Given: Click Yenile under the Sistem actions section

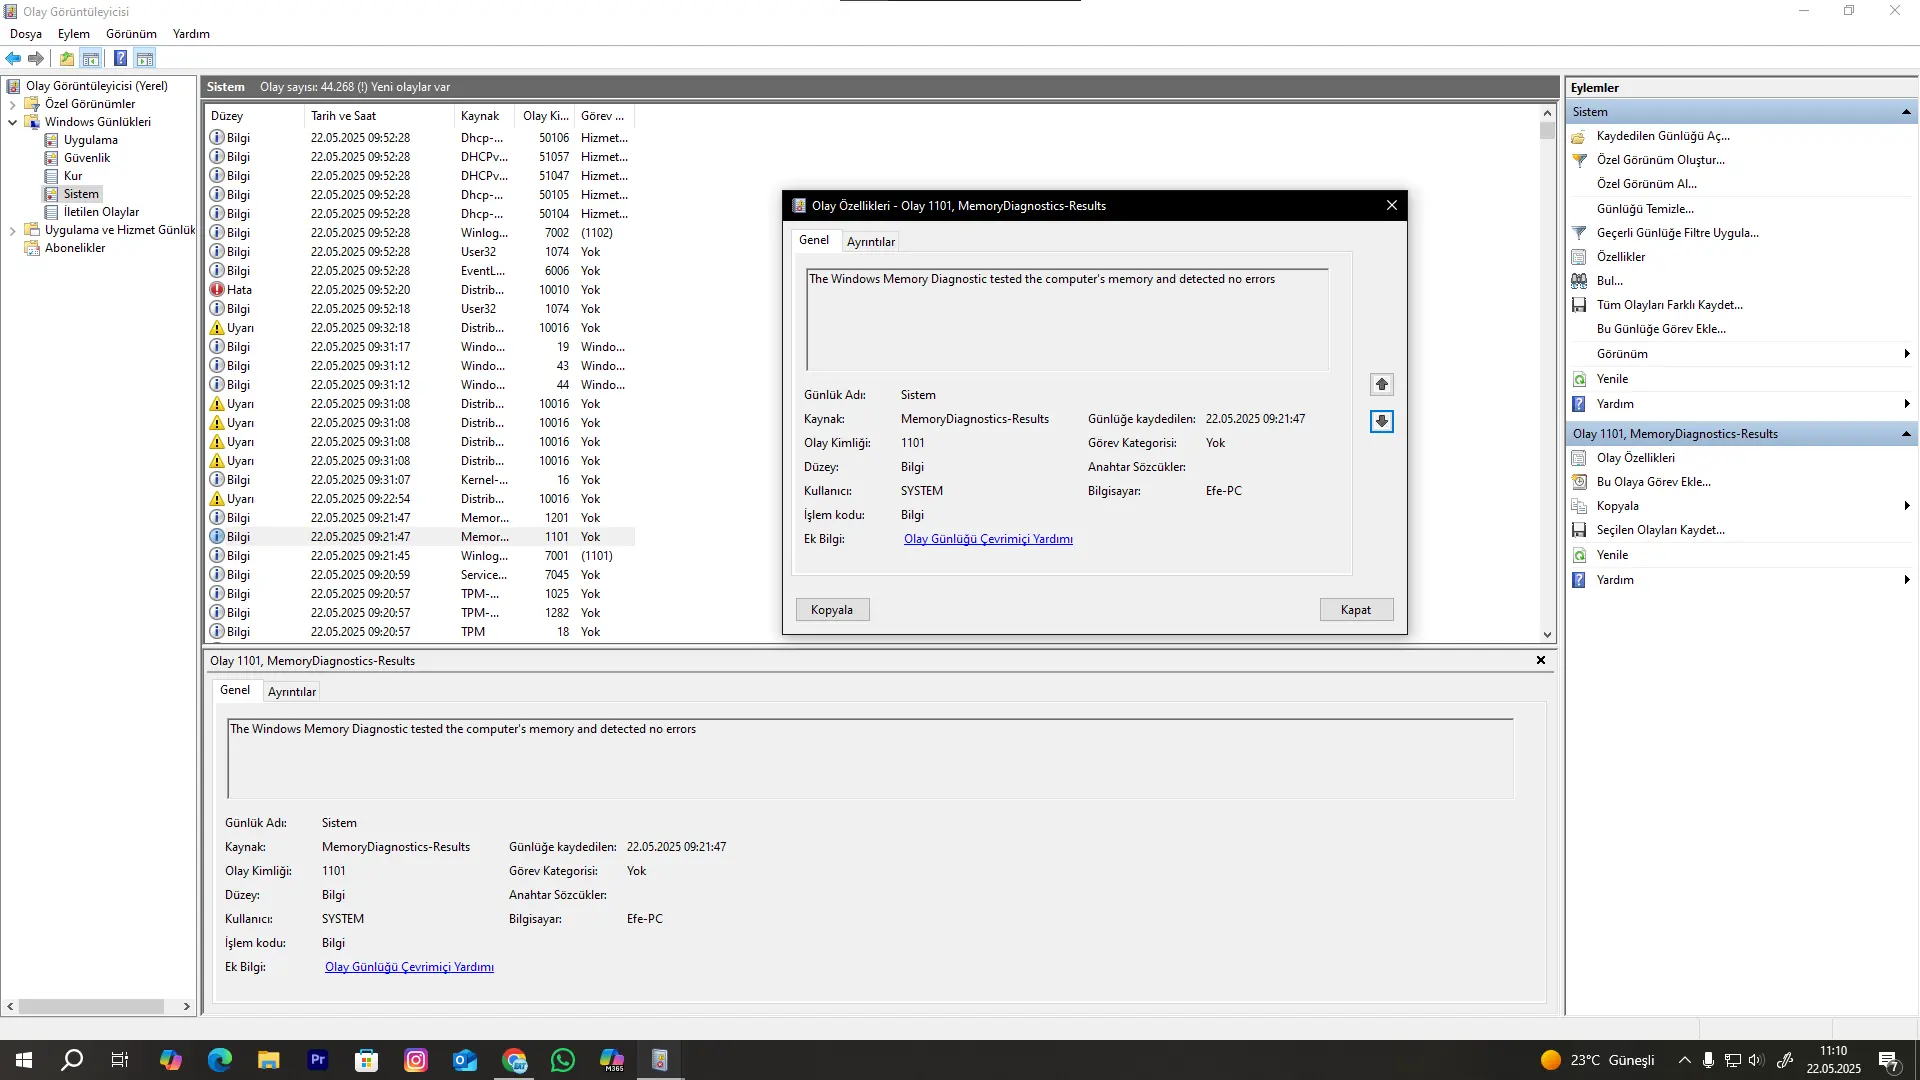Looking at the screenshot, I should pyautogui.click(x=1612, y=379).
